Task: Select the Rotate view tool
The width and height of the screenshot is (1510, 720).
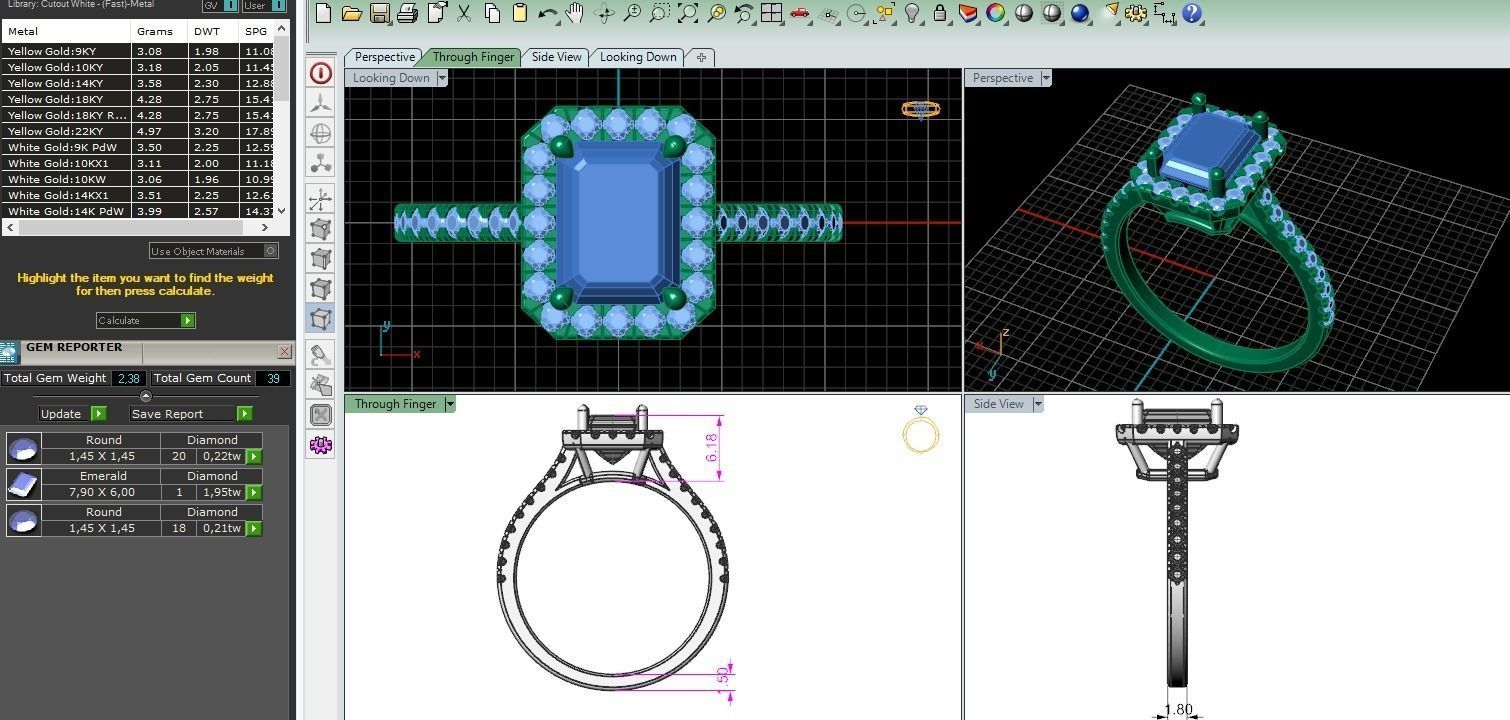Action: tap(603, 13)
